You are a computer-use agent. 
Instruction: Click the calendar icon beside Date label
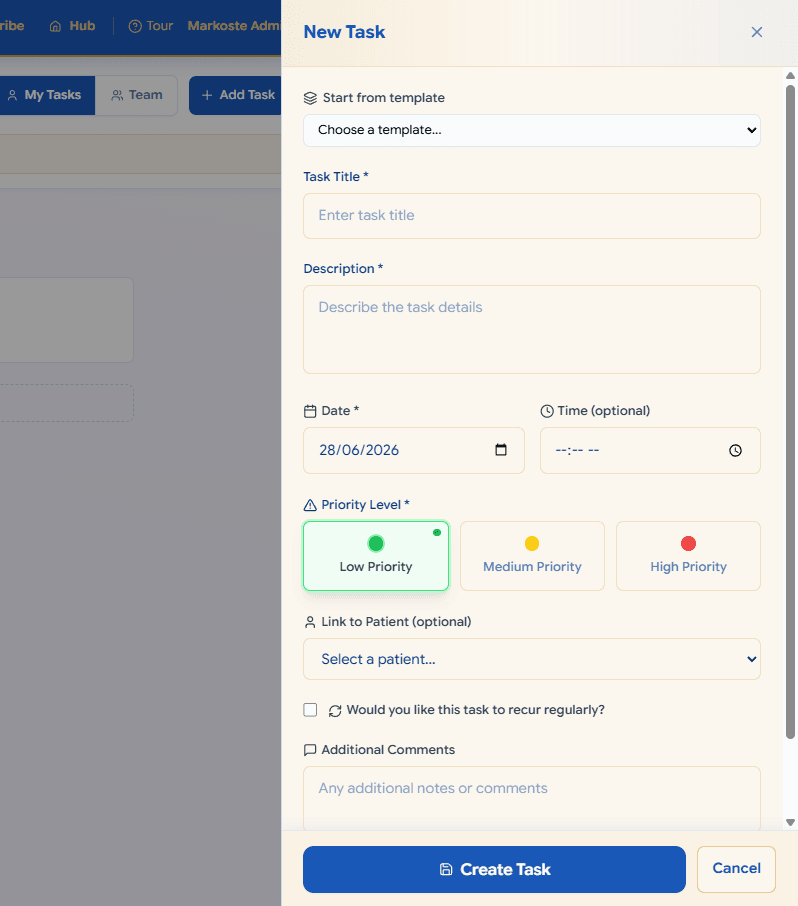pyautogui.click(x=310, y=411)
